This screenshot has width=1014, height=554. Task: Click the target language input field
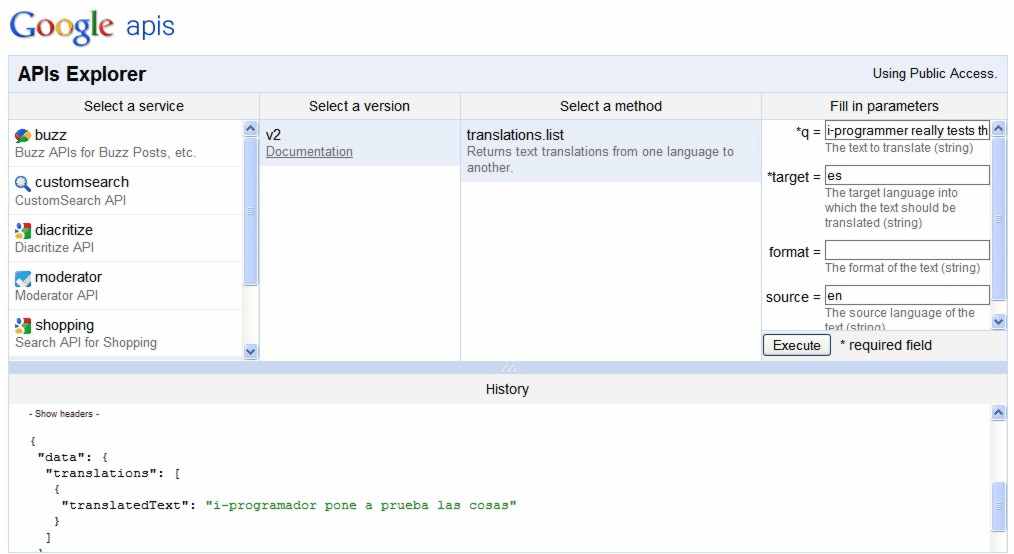(x=907, y=176)
